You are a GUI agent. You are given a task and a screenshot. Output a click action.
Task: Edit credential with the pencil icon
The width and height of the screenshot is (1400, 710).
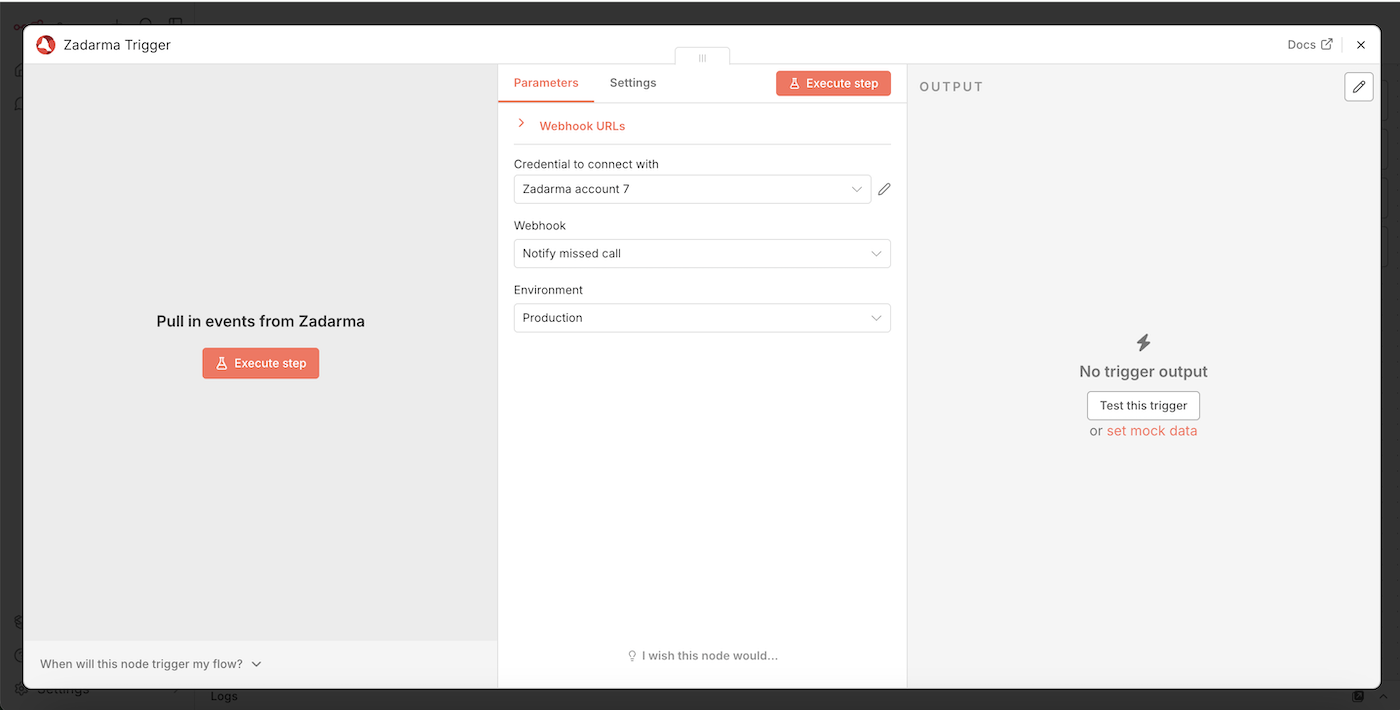[884, 189]
